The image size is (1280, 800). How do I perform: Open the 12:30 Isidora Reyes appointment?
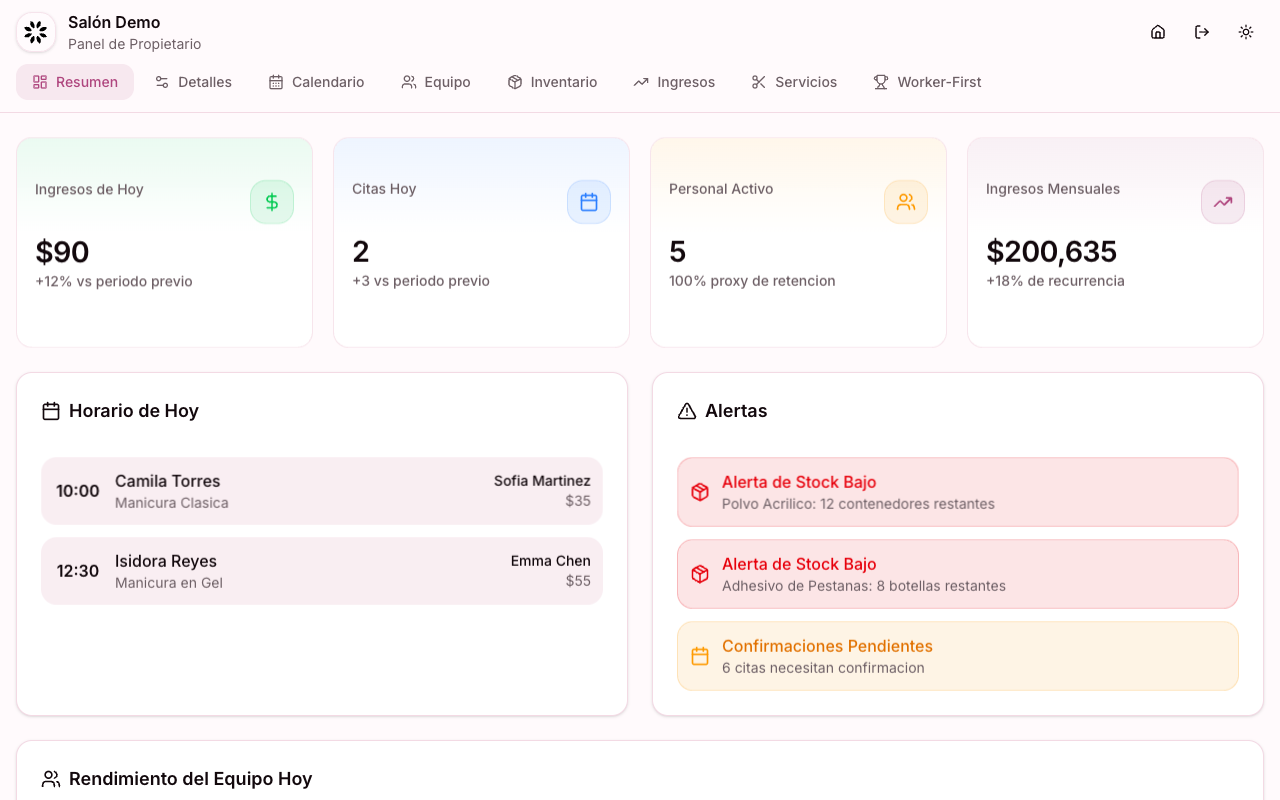click(322, 571)
